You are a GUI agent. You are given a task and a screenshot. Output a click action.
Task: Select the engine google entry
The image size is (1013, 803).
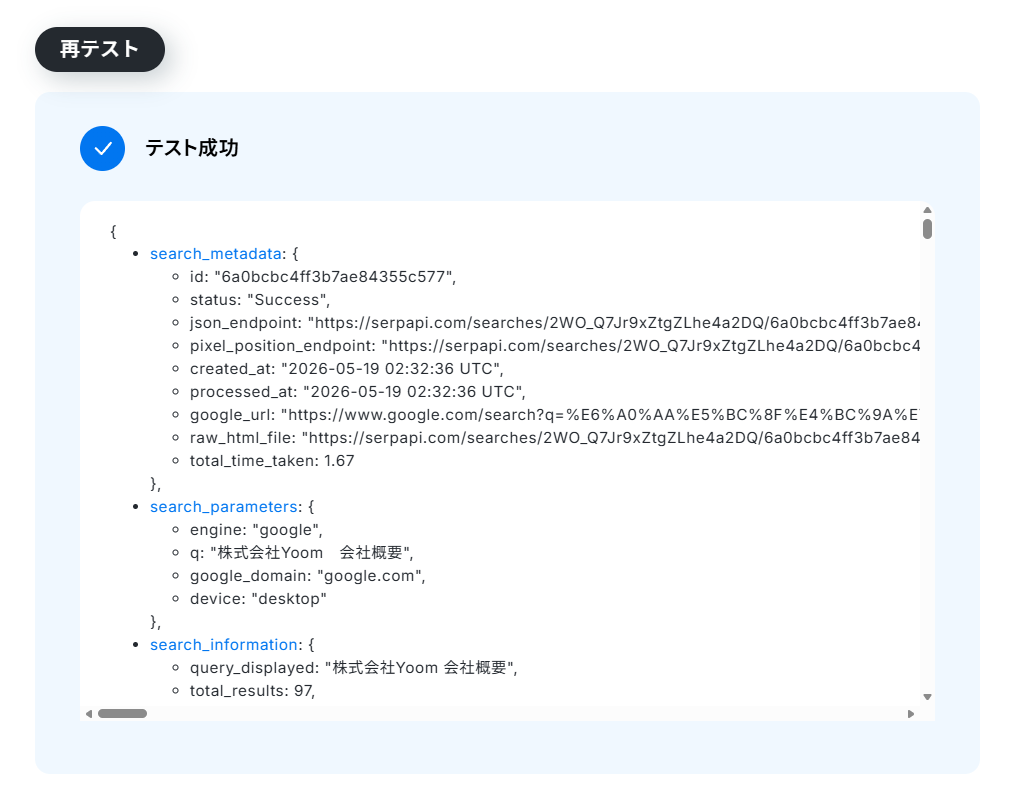[x=256, y=530]
